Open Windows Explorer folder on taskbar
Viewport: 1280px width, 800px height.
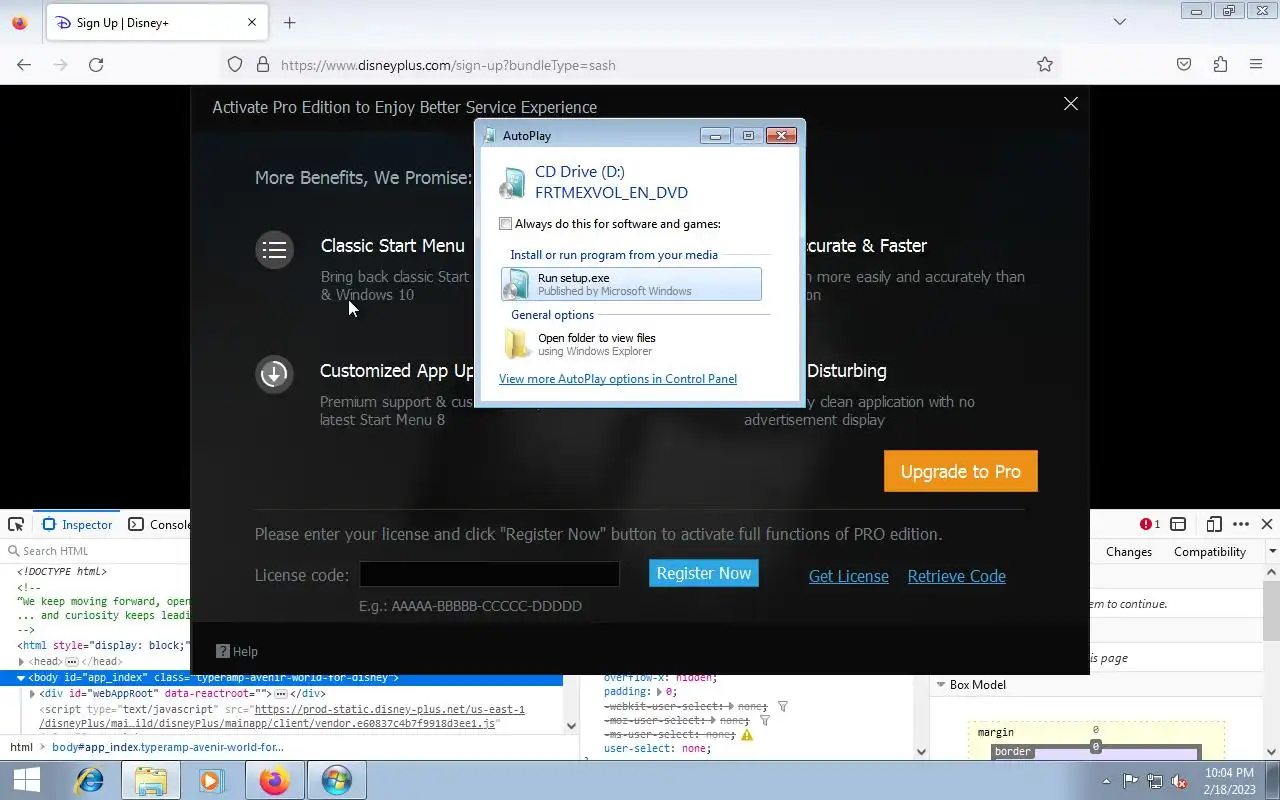(x=151, y=780)
